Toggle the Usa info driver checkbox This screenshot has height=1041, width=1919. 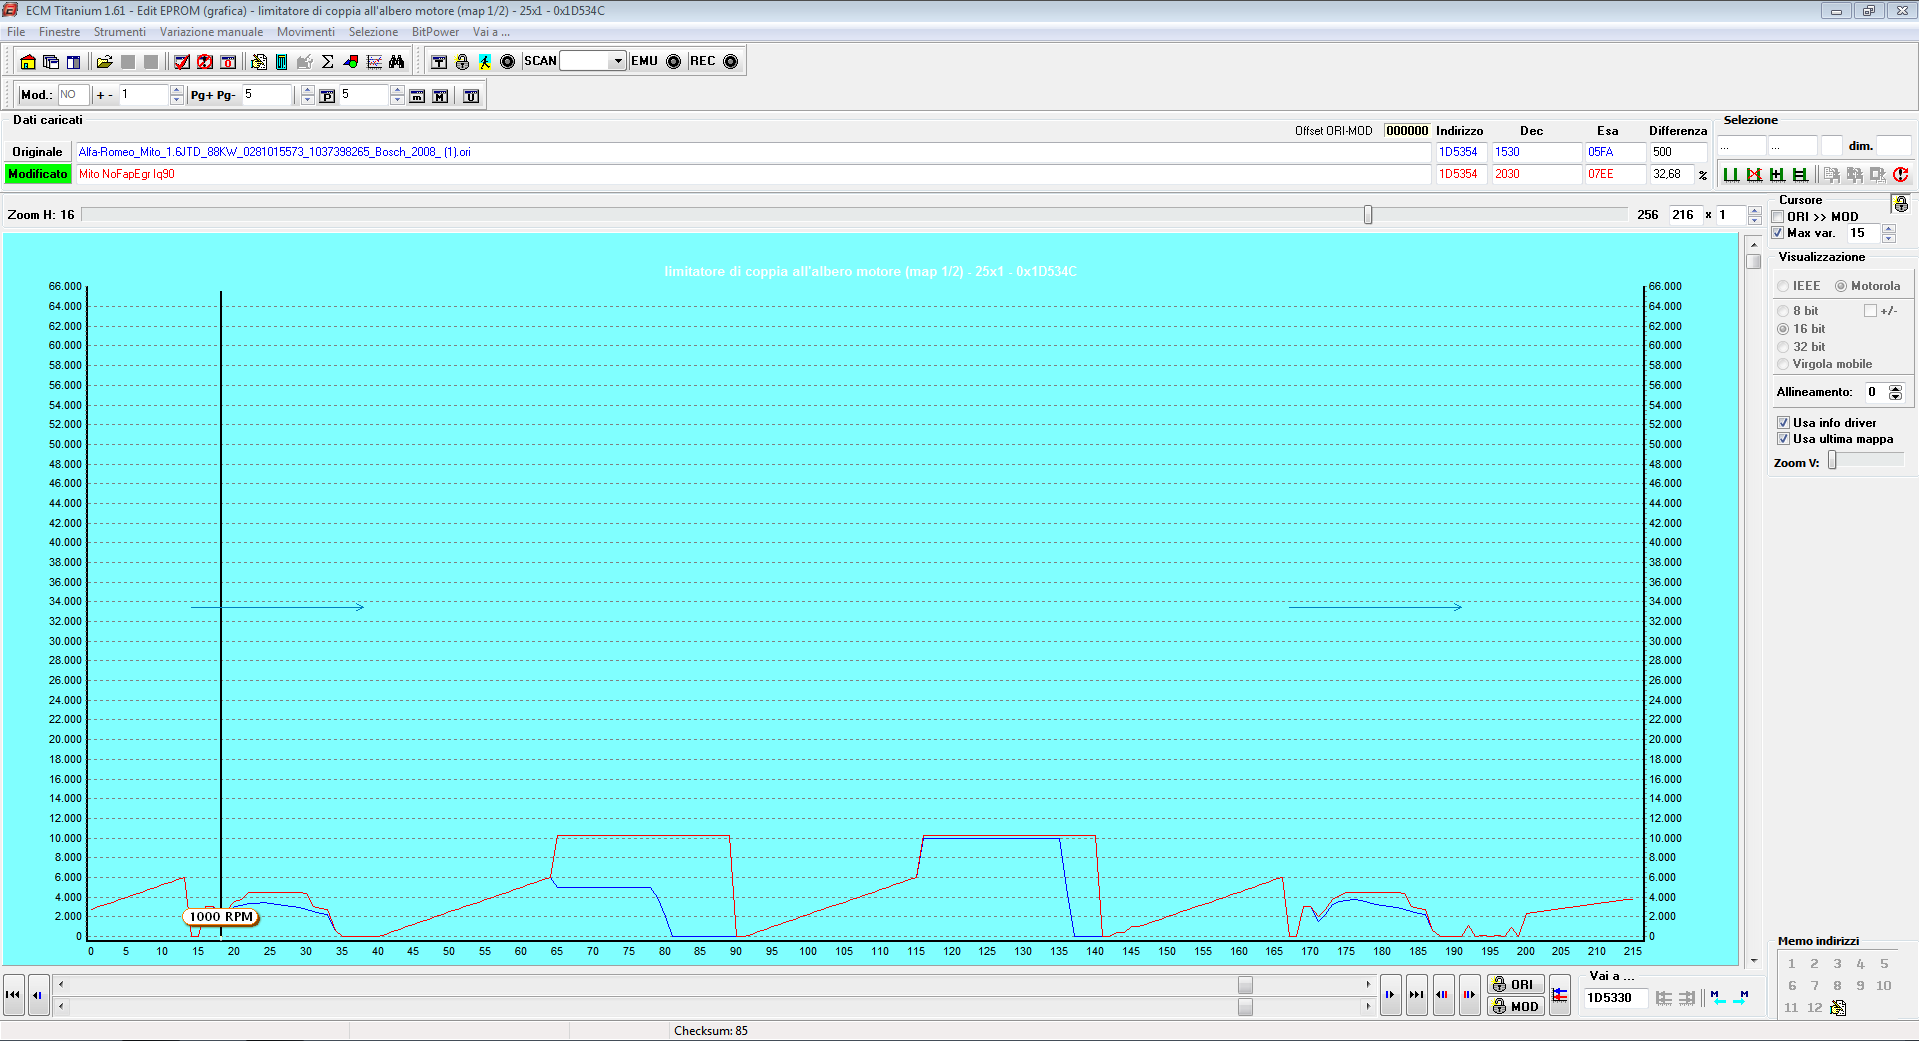pyautogui.click(x=1783, y=423)
